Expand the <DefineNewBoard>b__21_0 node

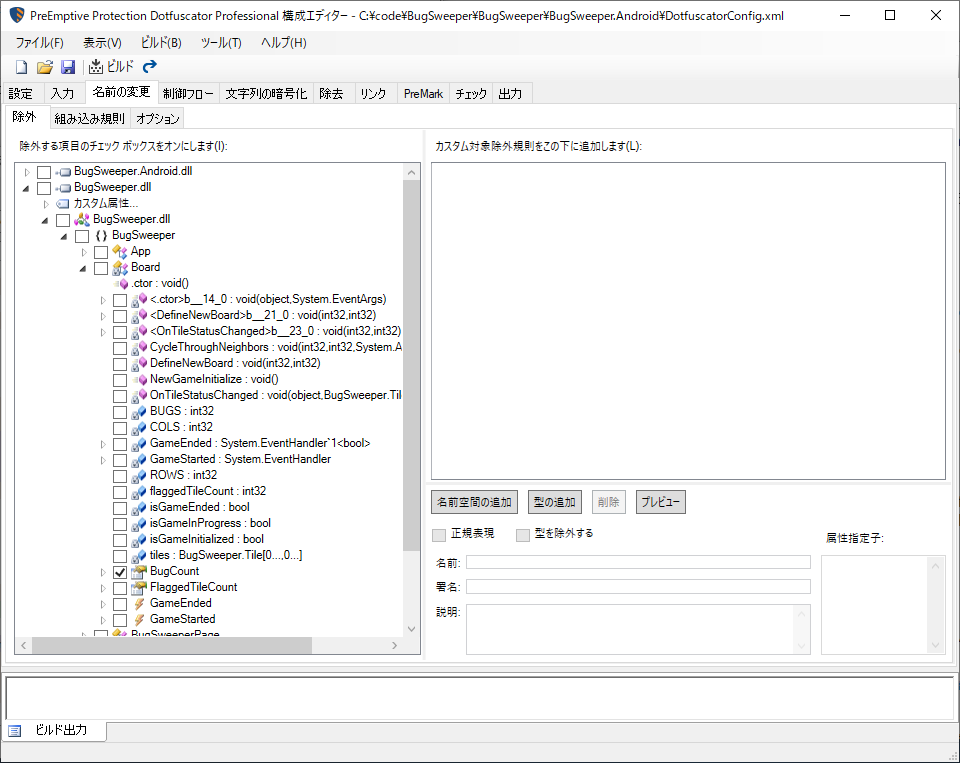(x=103, y=316)
